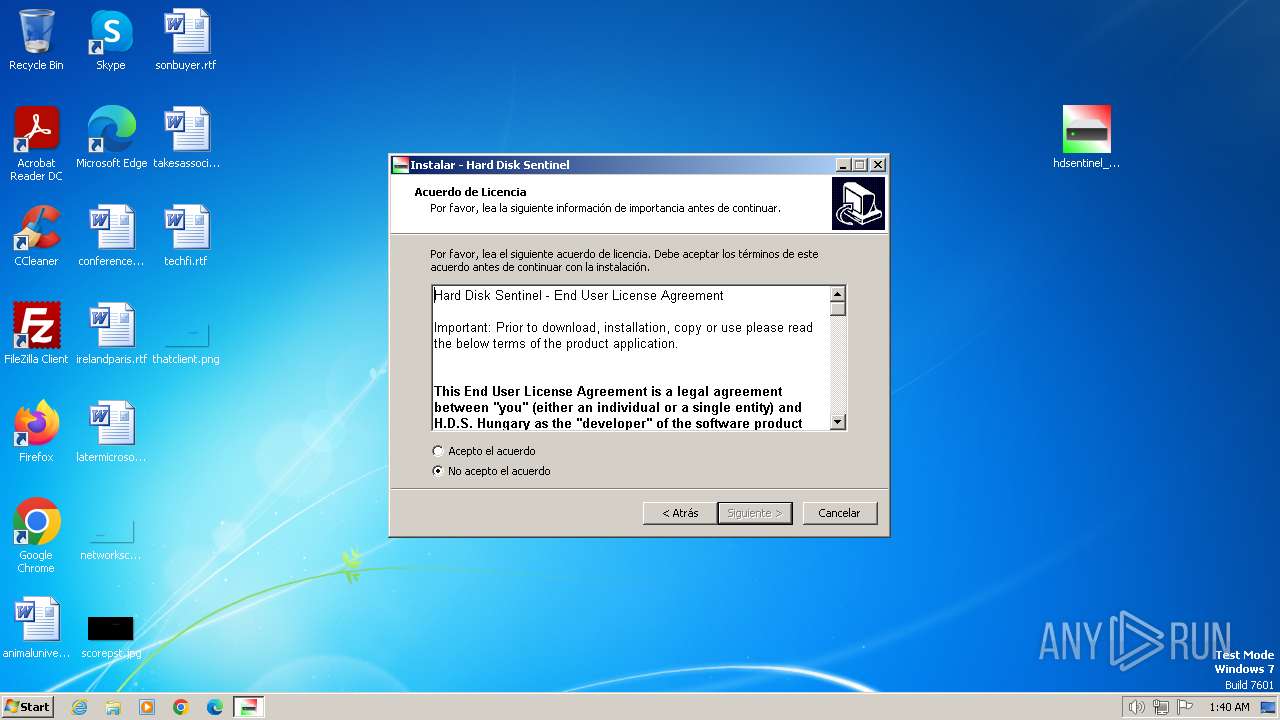Viewport: 1280px width, 720px height.
Task: Click the installer title bar system icon
Action: click(400, 165)
